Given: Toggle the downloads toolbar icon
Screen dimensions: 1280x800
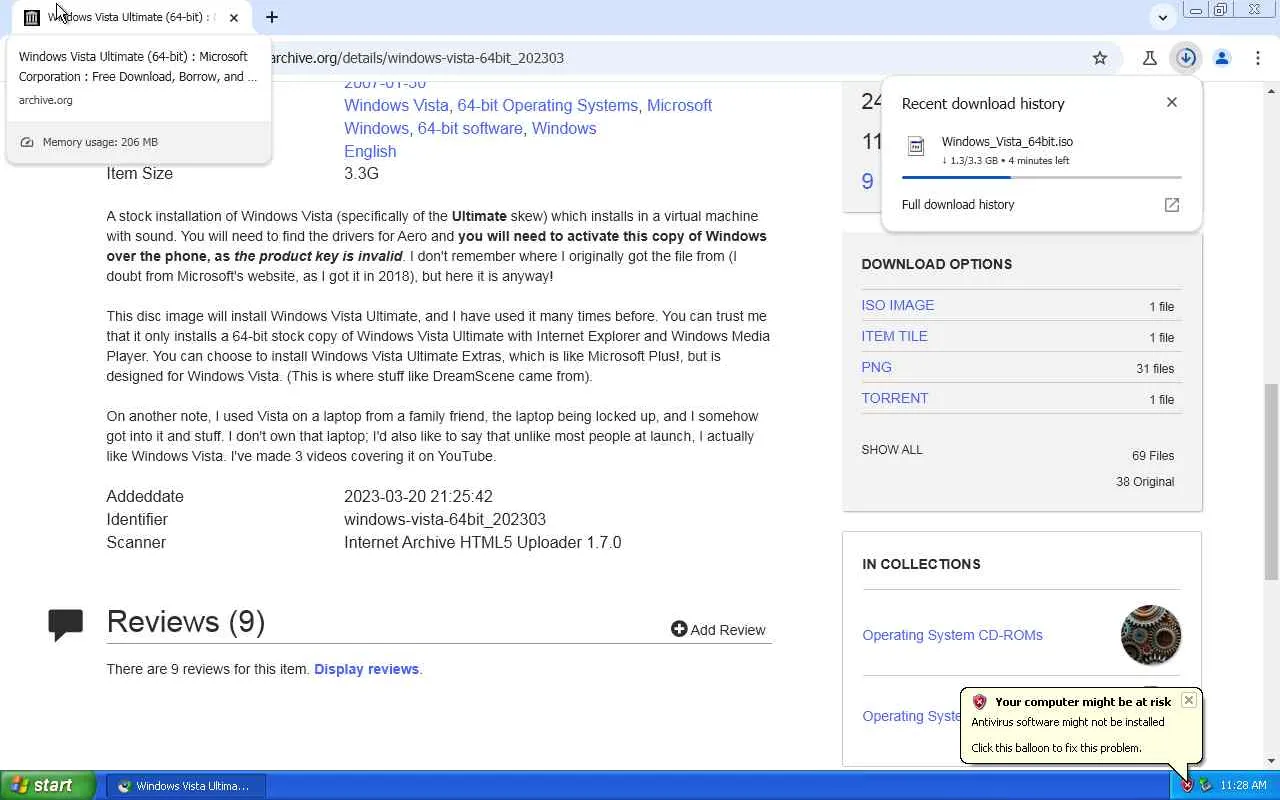Looking at the screenshot, I should (1186, 58).
